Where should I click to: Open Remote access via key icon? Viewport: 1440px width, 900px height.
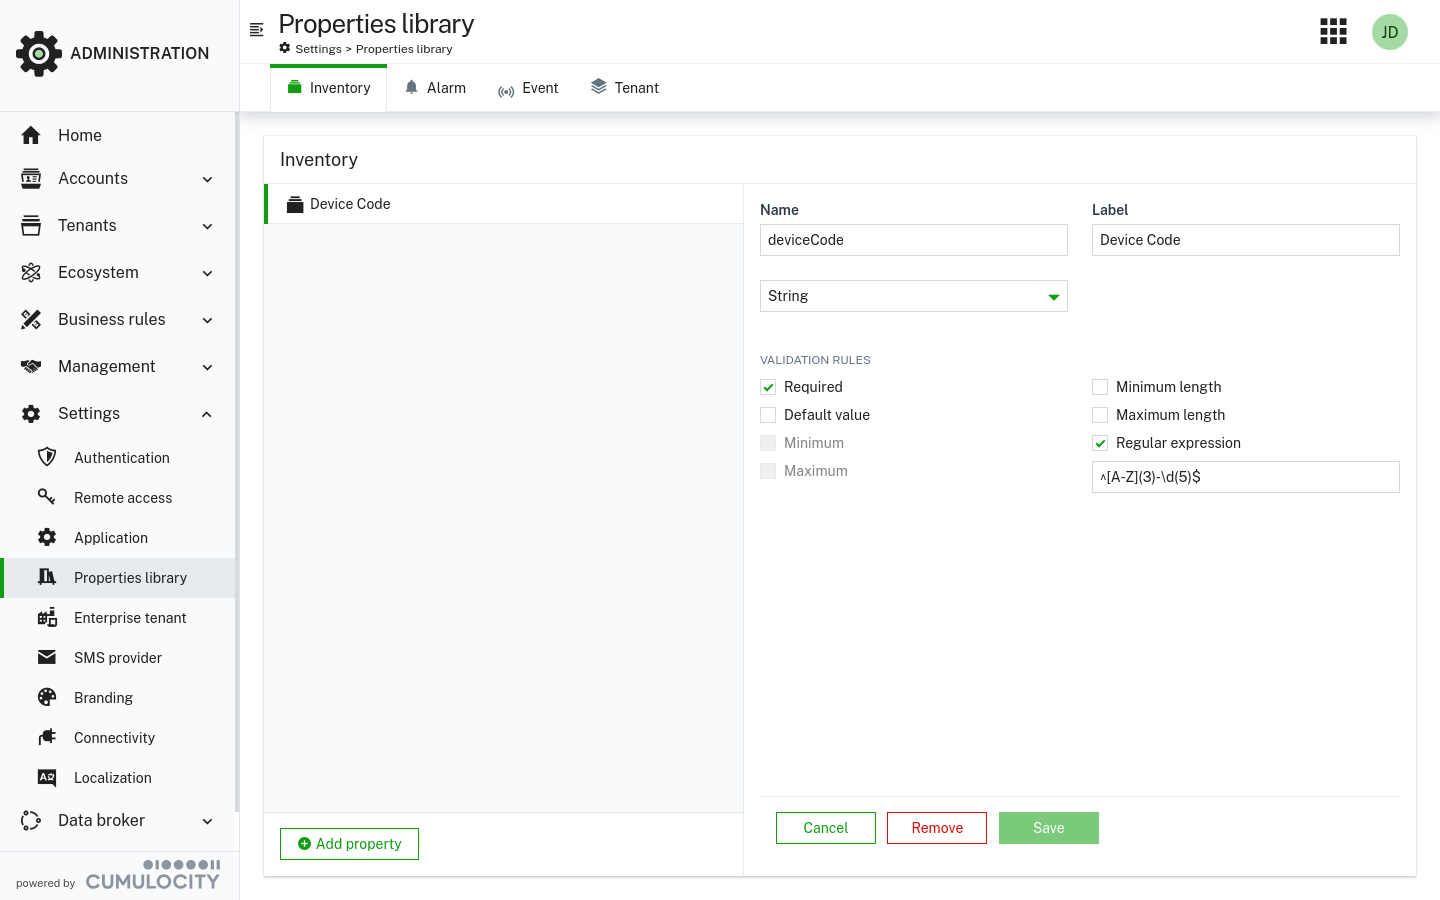[x=47, y=497]
